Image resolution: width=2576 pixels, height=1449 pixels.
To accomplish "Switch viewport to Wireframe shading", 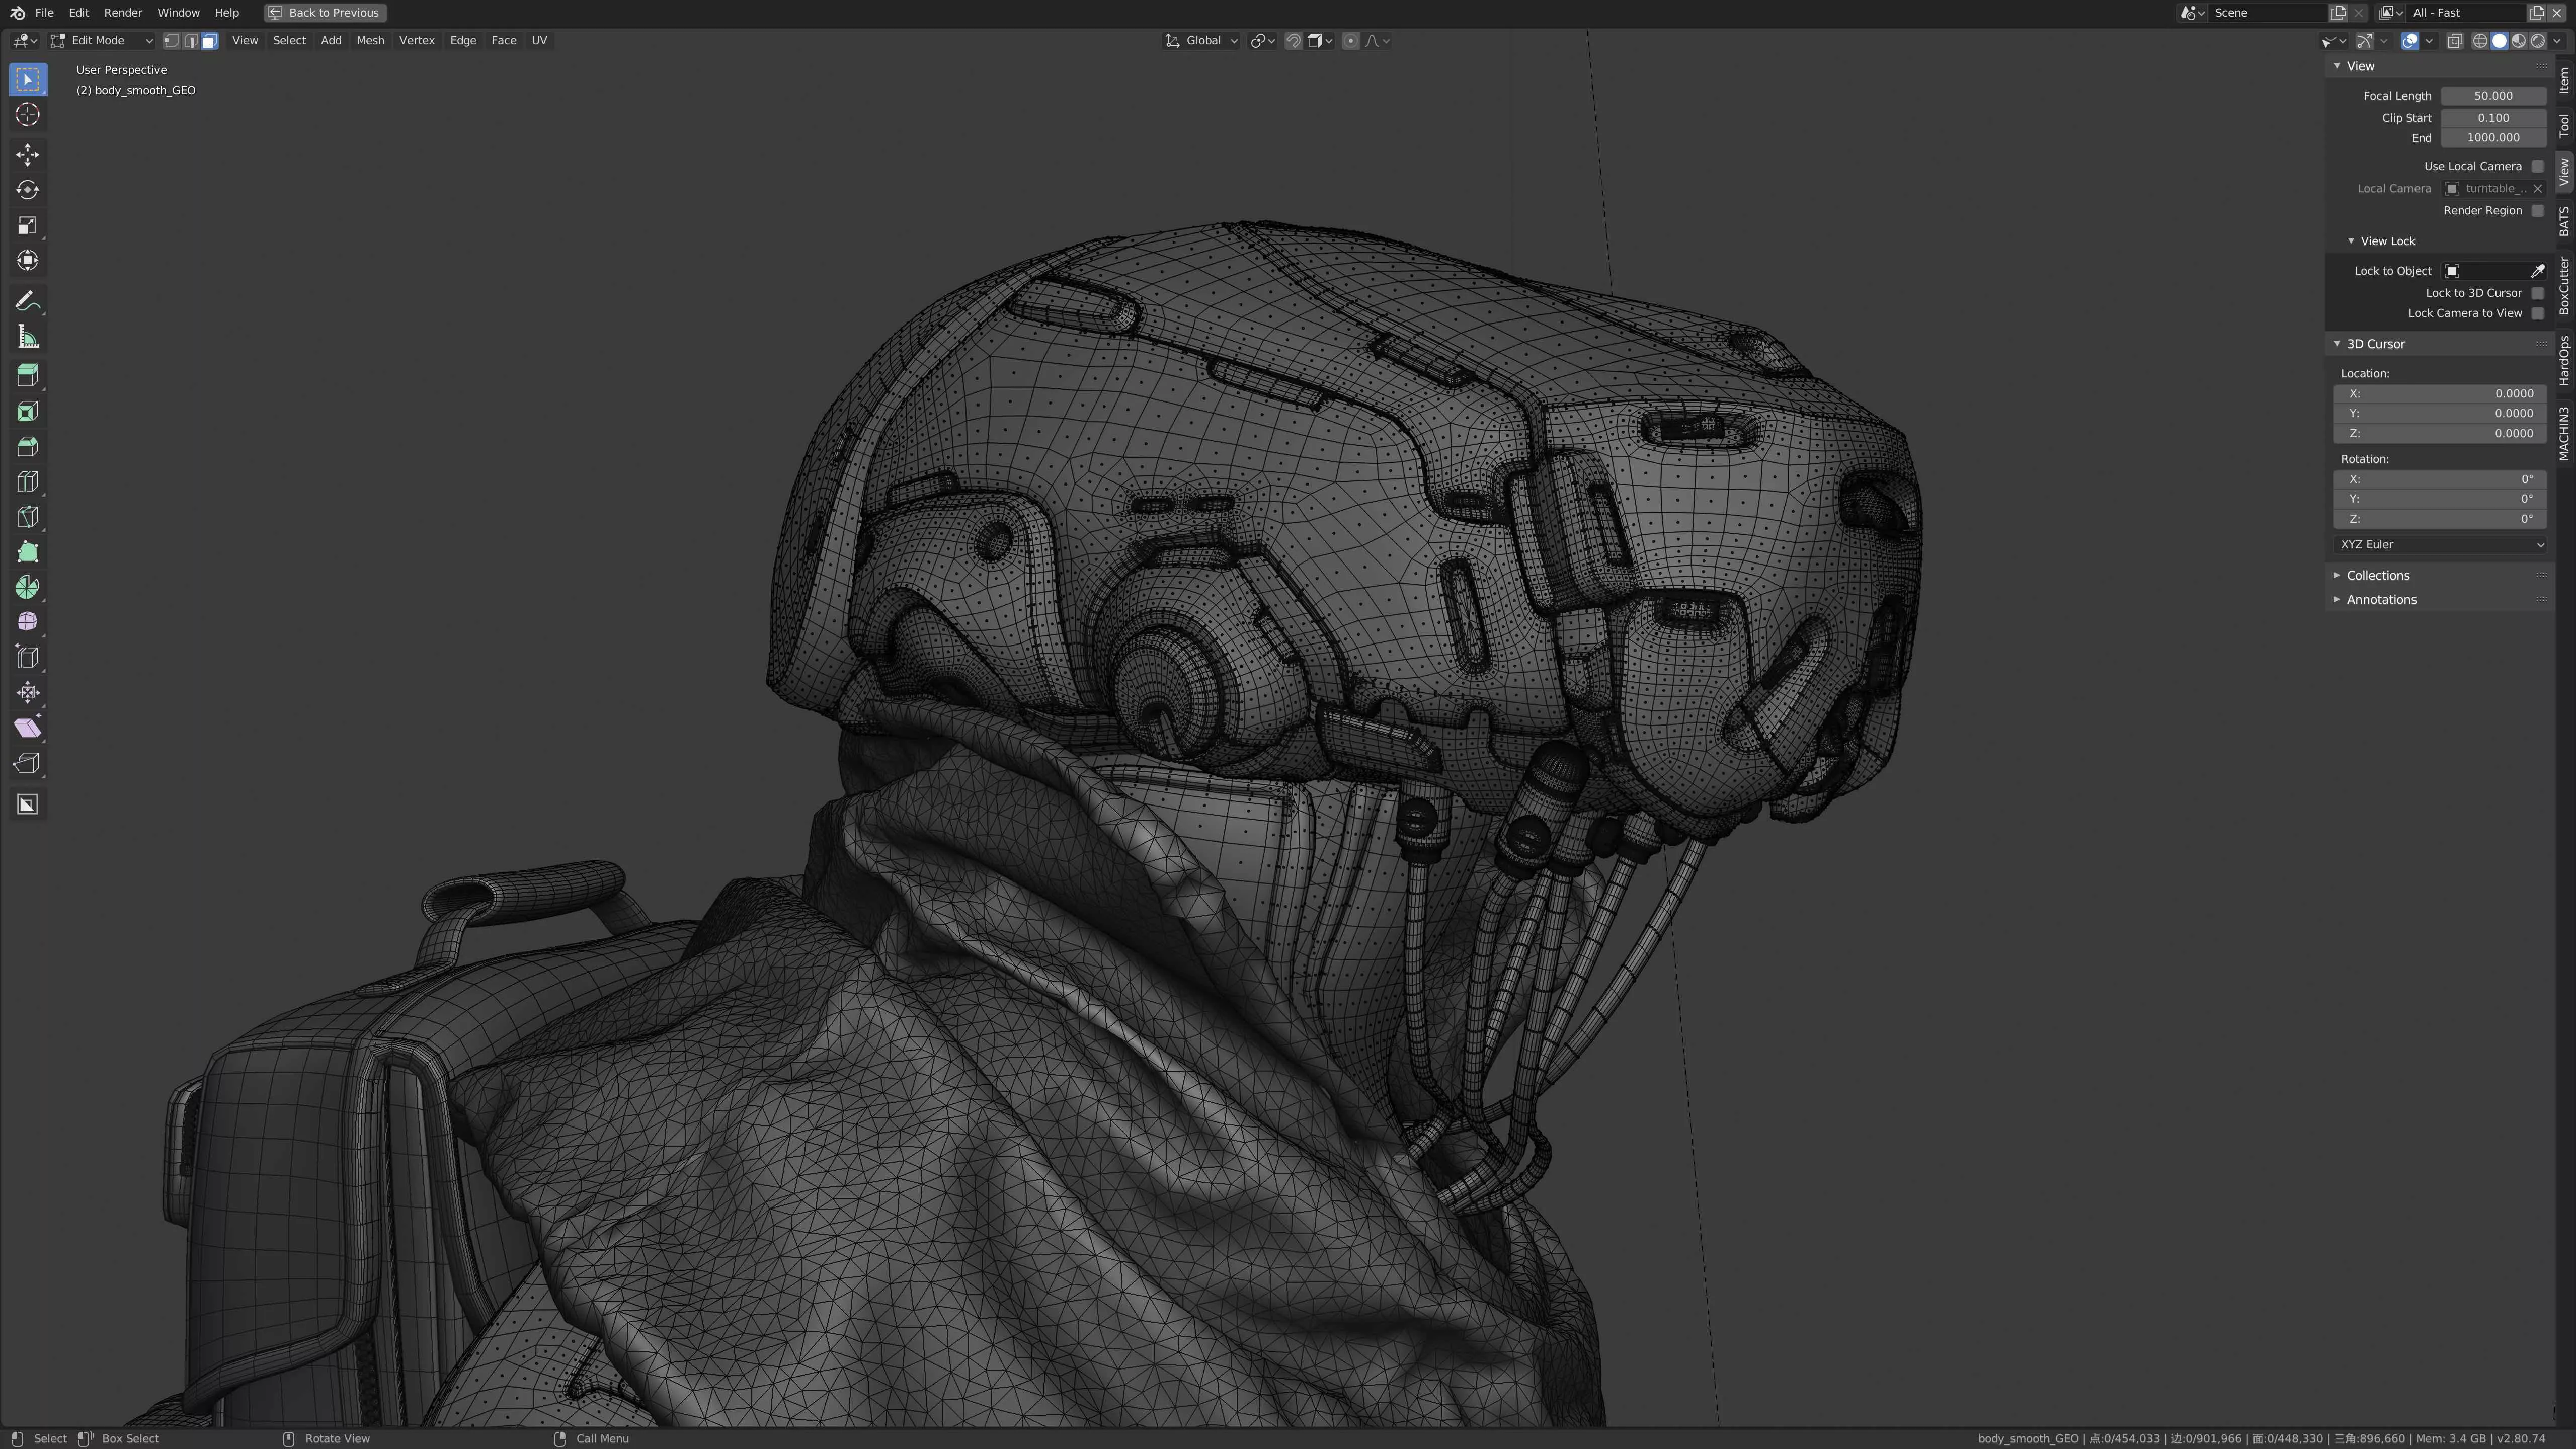I will click(x=2479, y=40).
